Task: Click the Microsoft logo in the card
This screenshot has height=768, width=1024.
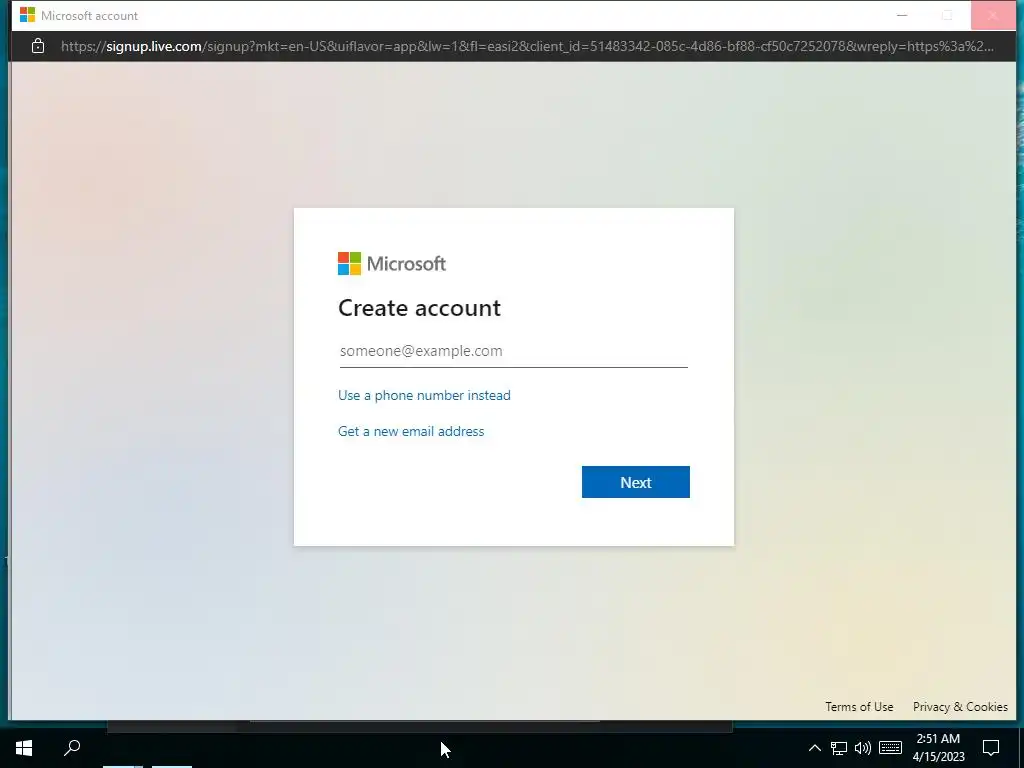Action: pyautogui.click(x=392, y=264)
